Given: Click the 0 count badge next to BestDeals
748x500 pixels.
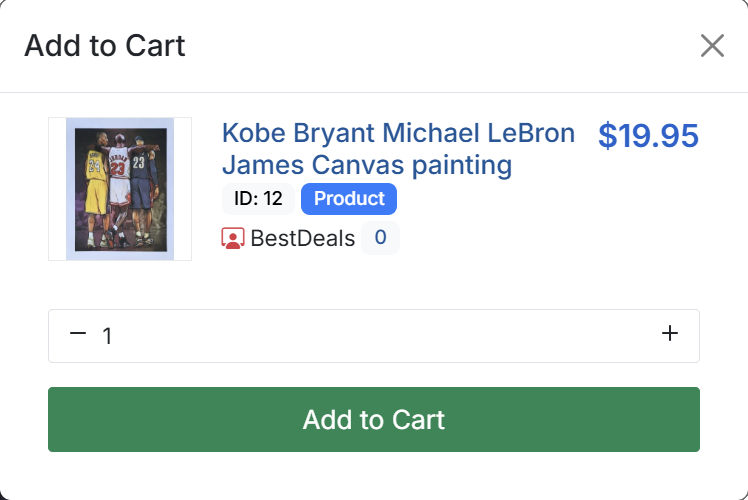Looking at the screenshot, I should point(380,238).
